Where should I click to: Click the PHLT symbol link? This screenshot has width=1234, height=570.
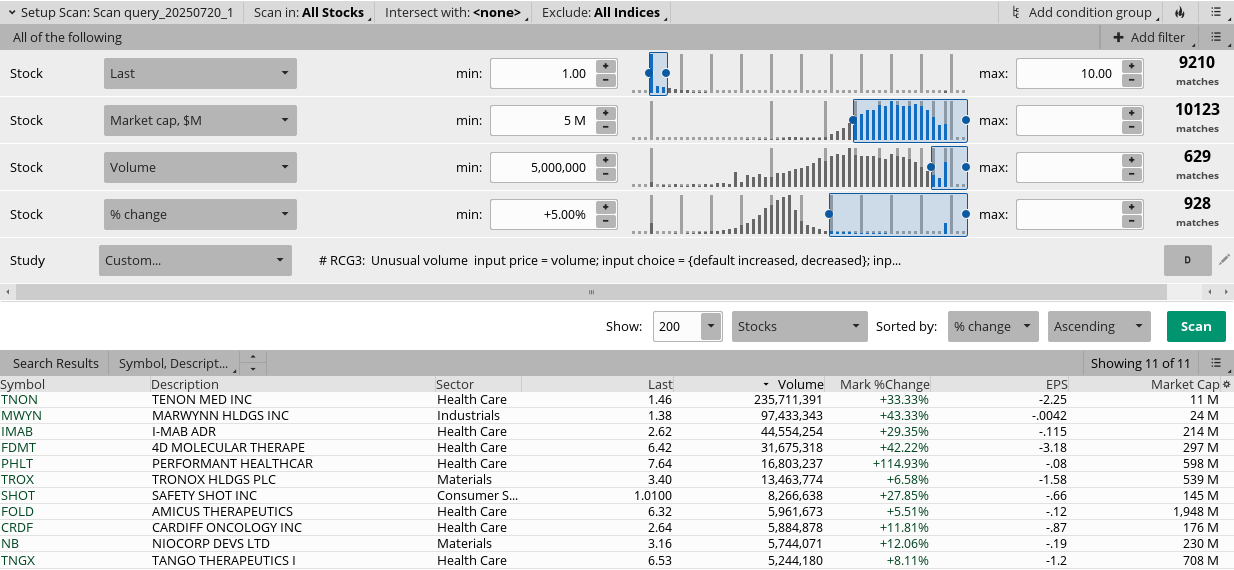coord(17,463)
